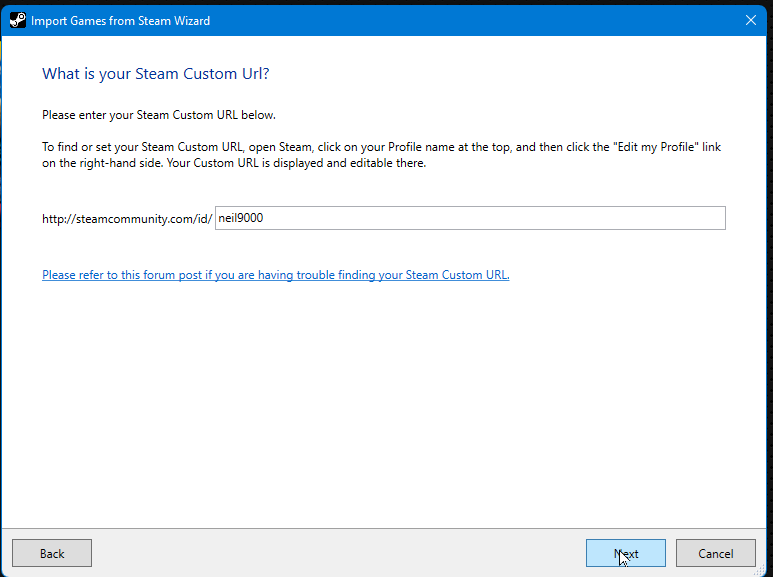Open the forum post link about Custom URL
Screen dimensions: 773x577
[276, 275]
